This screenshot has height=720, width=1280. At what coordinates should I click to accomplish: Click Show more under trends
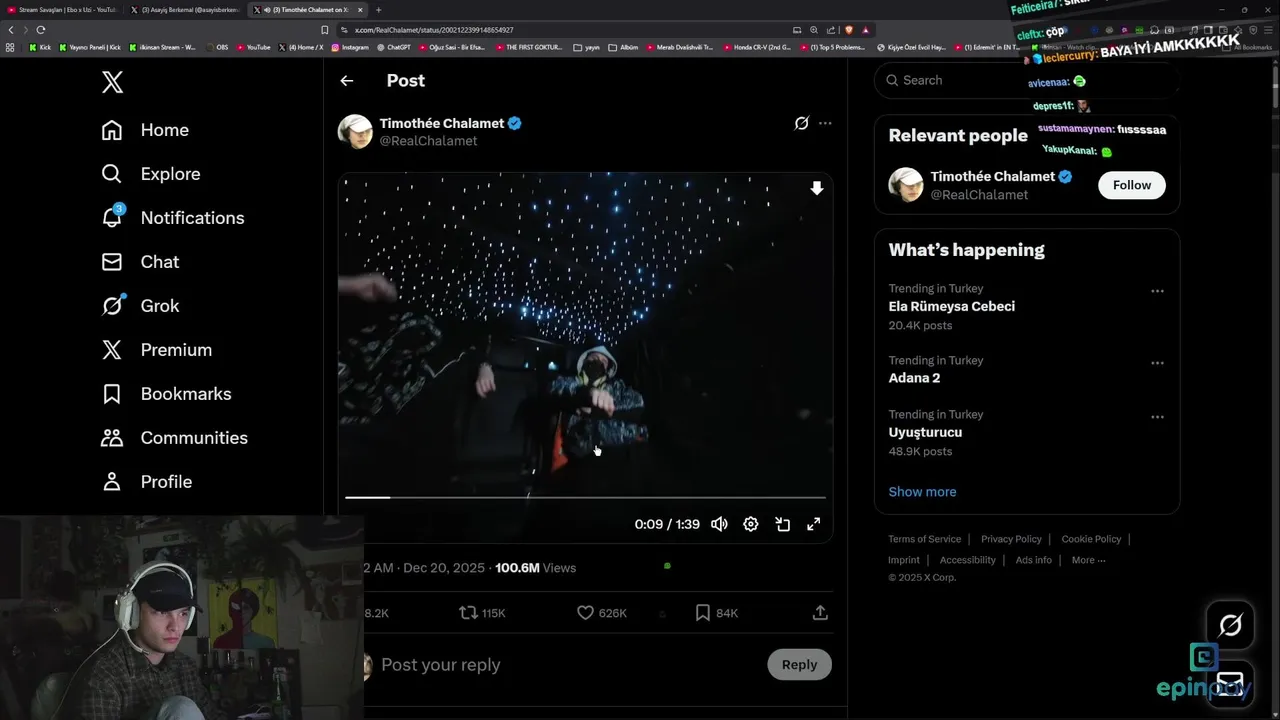click(922, 492)
